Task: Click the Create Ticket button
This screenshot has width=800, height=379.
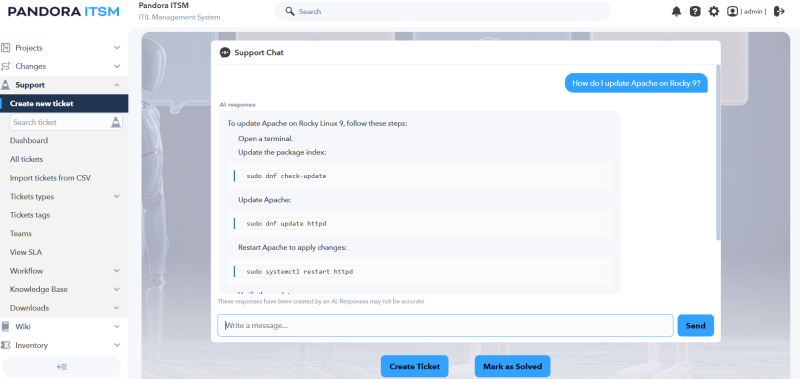Action: 414,366
